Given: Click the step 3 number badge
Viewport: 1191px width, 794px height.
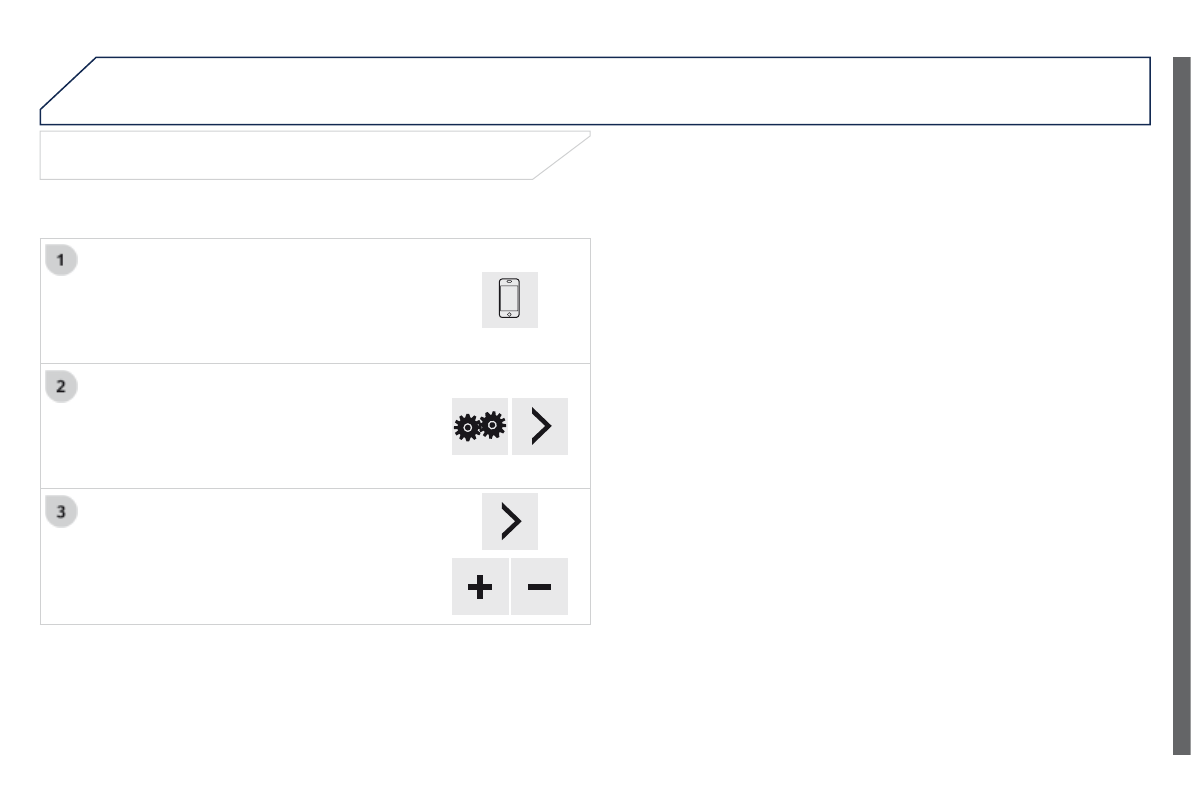Looking at the screenshot, I should [x=62, y=511].
